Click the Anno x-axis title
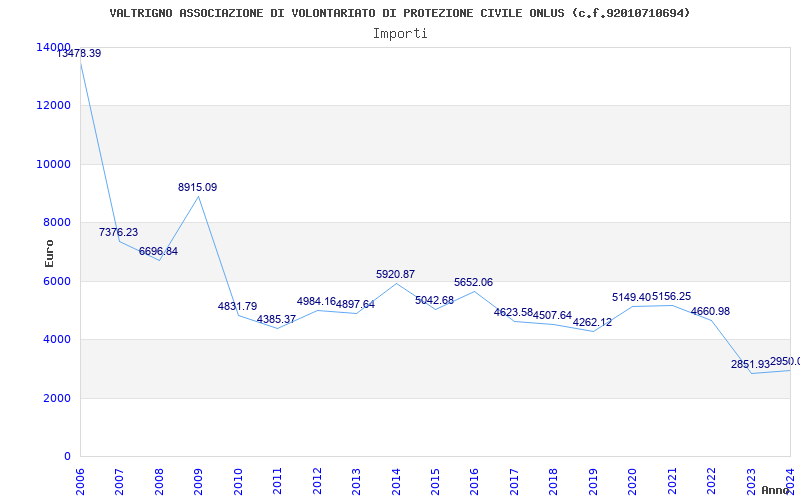This screenshot has width=800, height=500. (x=774, y=490)
